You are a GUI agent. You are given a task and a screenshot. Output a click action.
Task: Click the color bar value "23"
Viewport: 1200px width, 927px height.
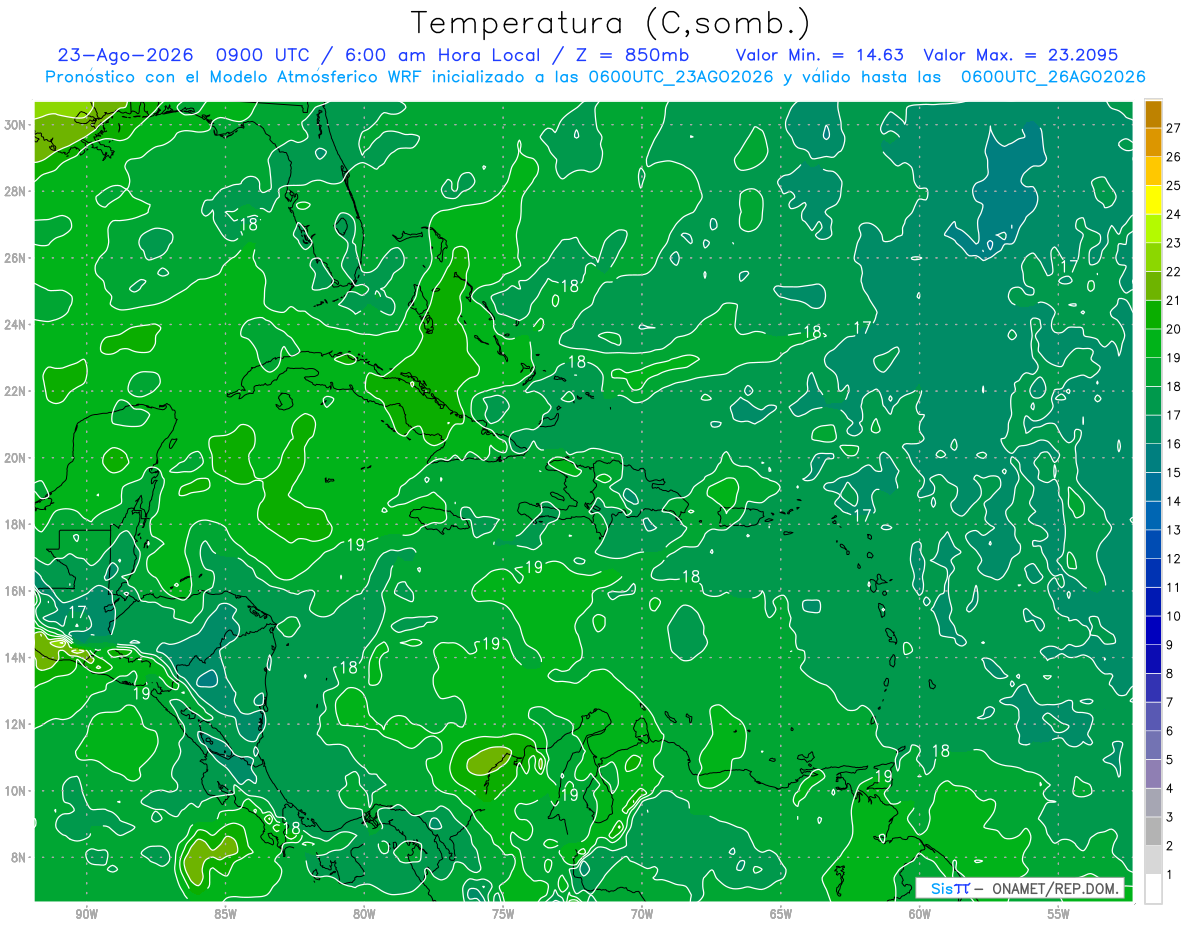(x=1173, y=243)
